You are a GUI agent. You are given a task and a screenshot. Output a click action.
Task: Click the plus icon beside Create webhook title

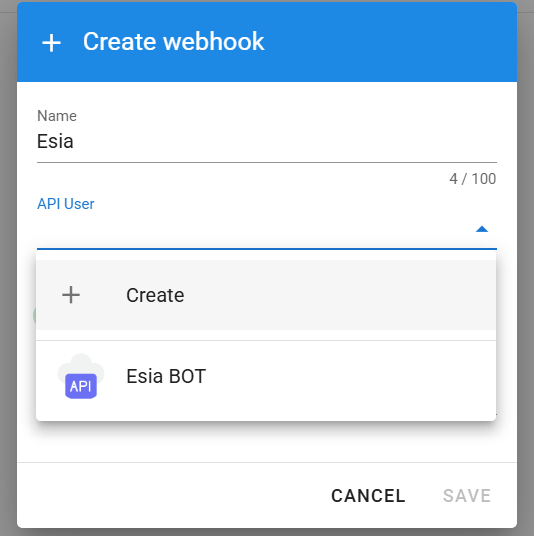[51, 43]
